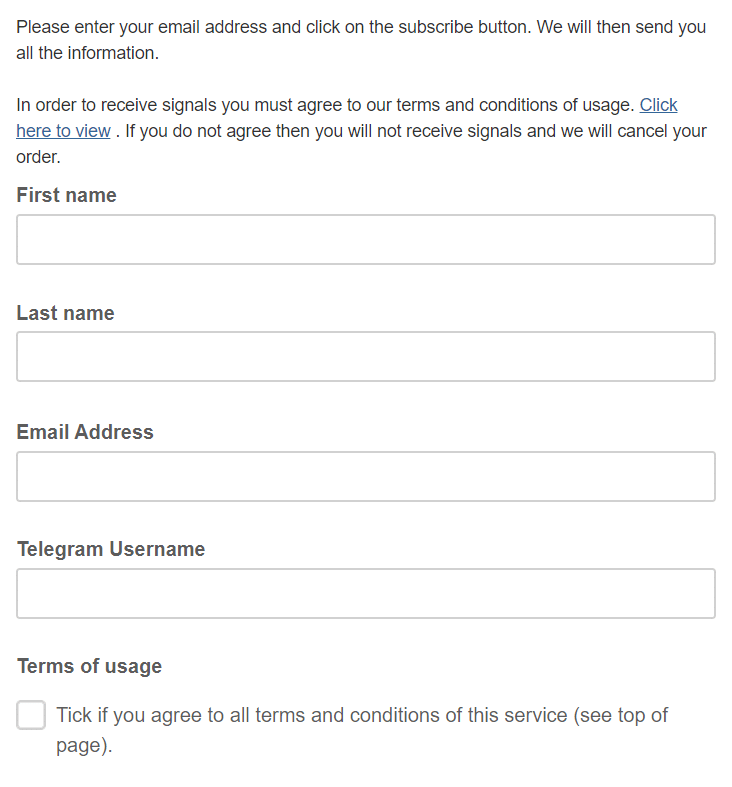The height and width of the screenshot is (787, 732).
Task: Select the Last name input box
Action: [x=365, y=356]
